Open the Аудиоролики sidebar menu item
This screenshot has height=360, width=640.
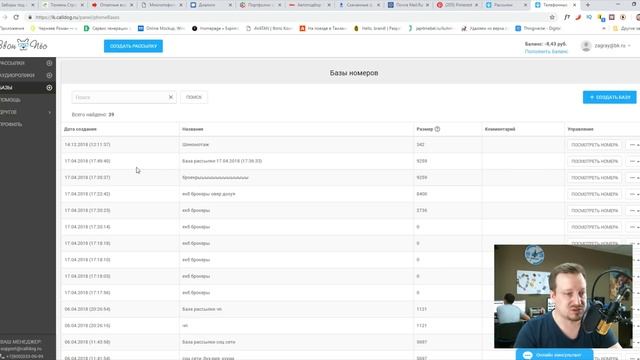pyautogui.click(x=17, y=76)
